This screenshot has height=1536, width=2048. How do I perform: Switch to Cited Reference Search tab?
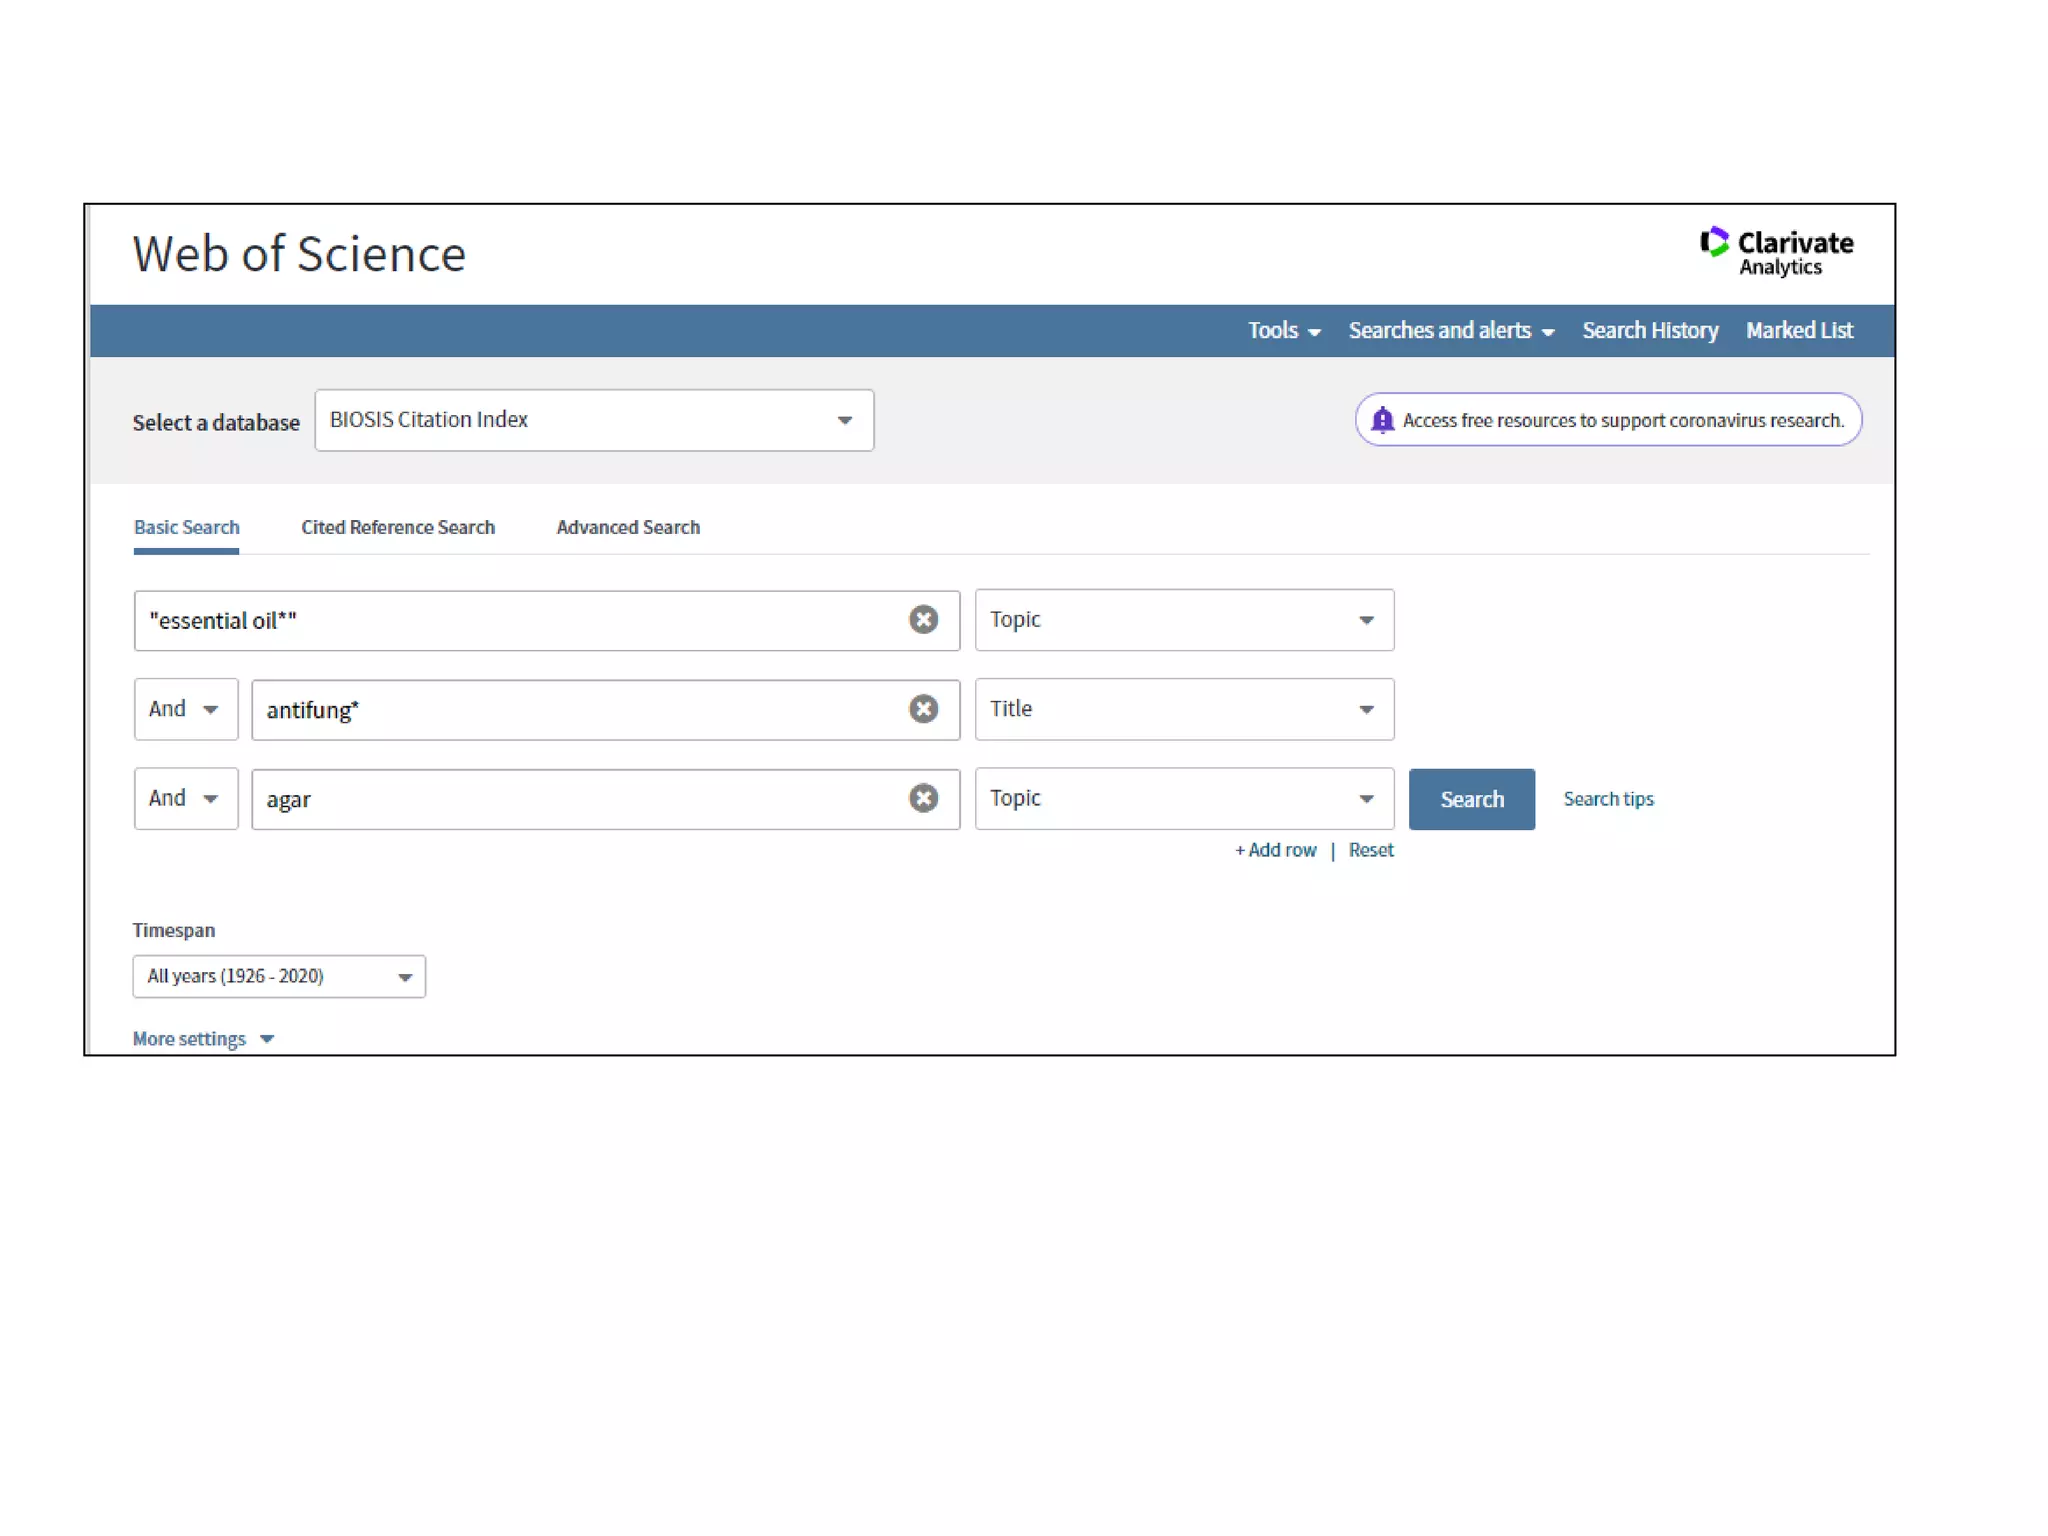pyautogui.click(x=398, y=527)
